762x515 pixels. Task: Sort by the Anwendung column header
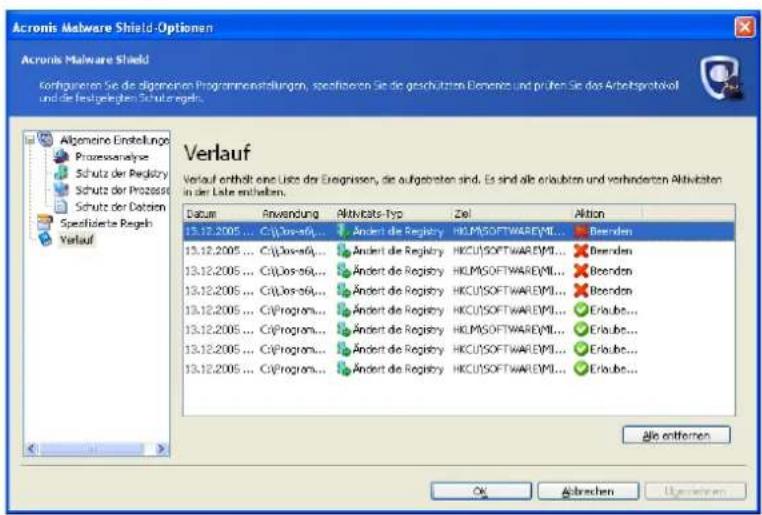[296, 214]
